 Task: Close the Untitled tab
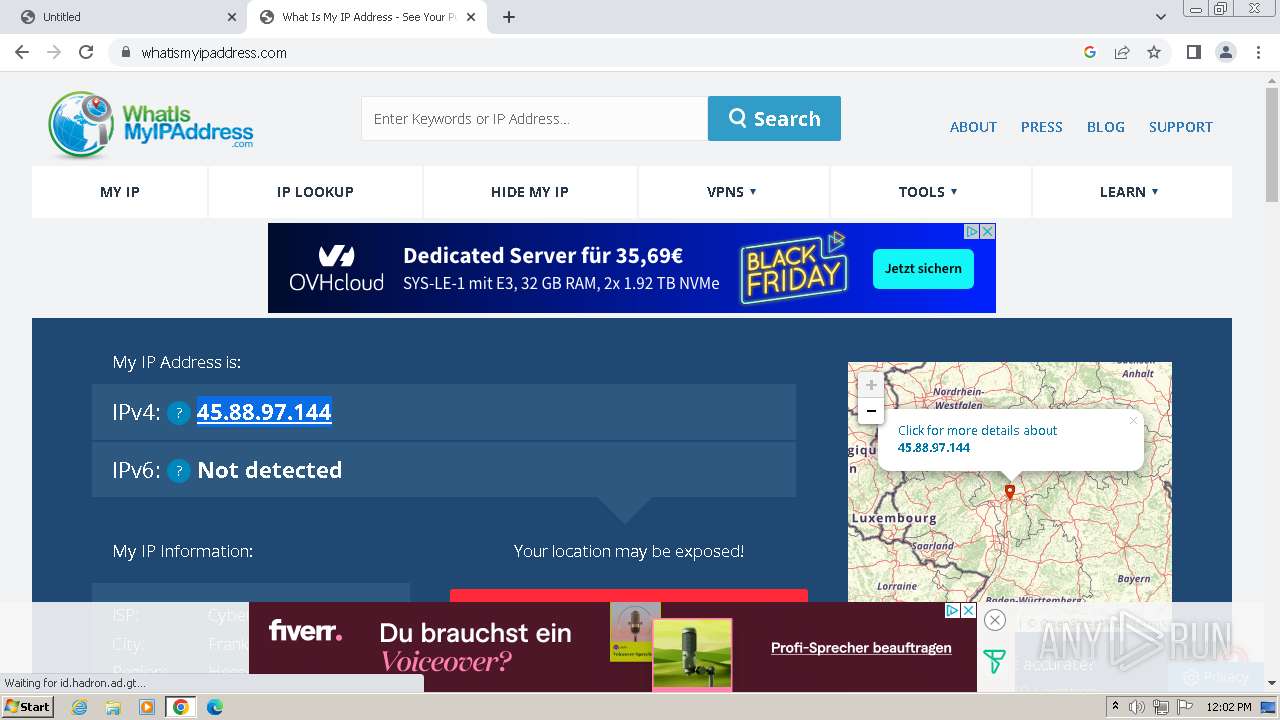(232, 17)
